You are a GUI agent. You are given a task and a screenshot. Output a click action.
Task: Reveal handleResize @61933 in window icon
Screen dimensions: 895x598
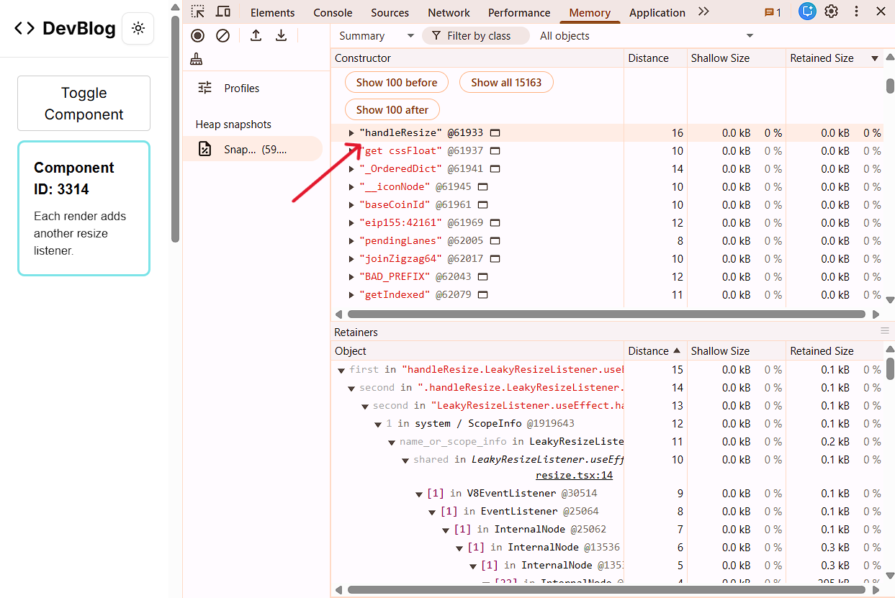[495, 133]
